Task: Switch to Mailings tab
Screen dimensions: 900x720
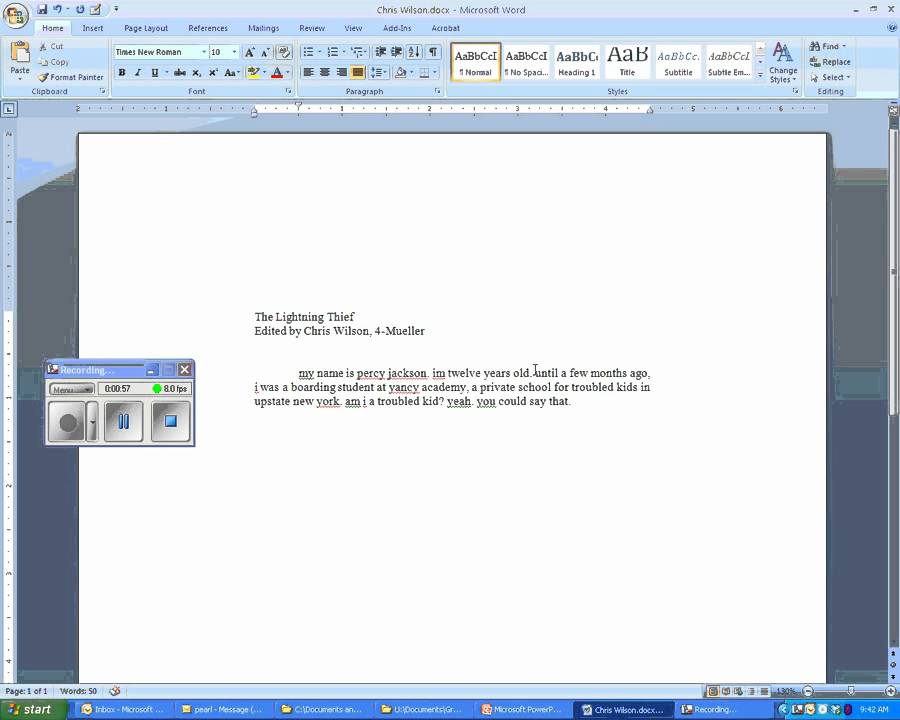Action: point(263,28)
